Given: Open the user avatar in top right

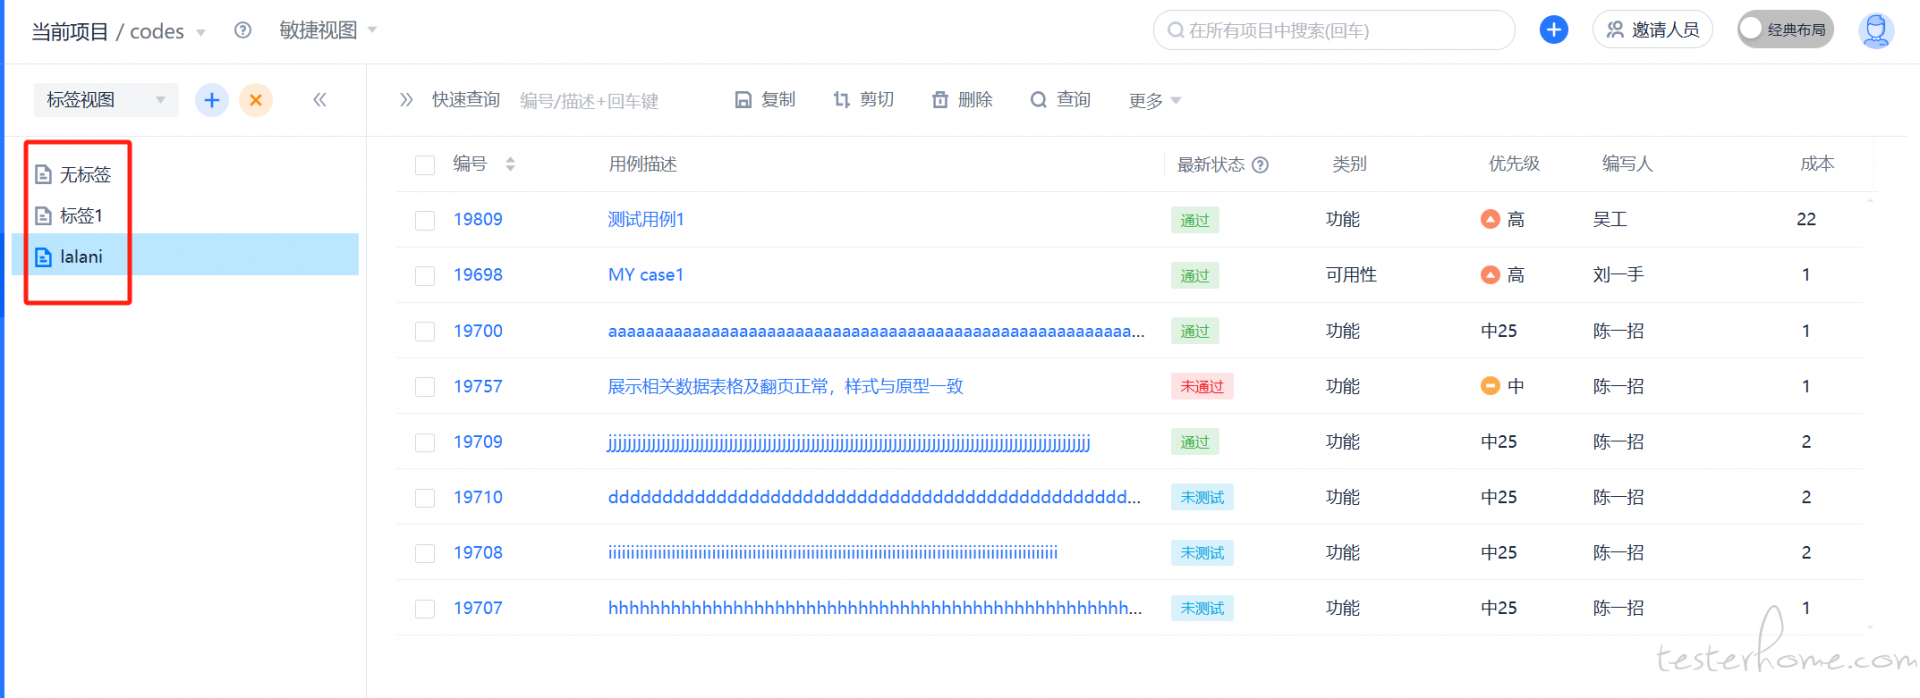Looking at the screenshot, I should click(x=1875, y=30).
